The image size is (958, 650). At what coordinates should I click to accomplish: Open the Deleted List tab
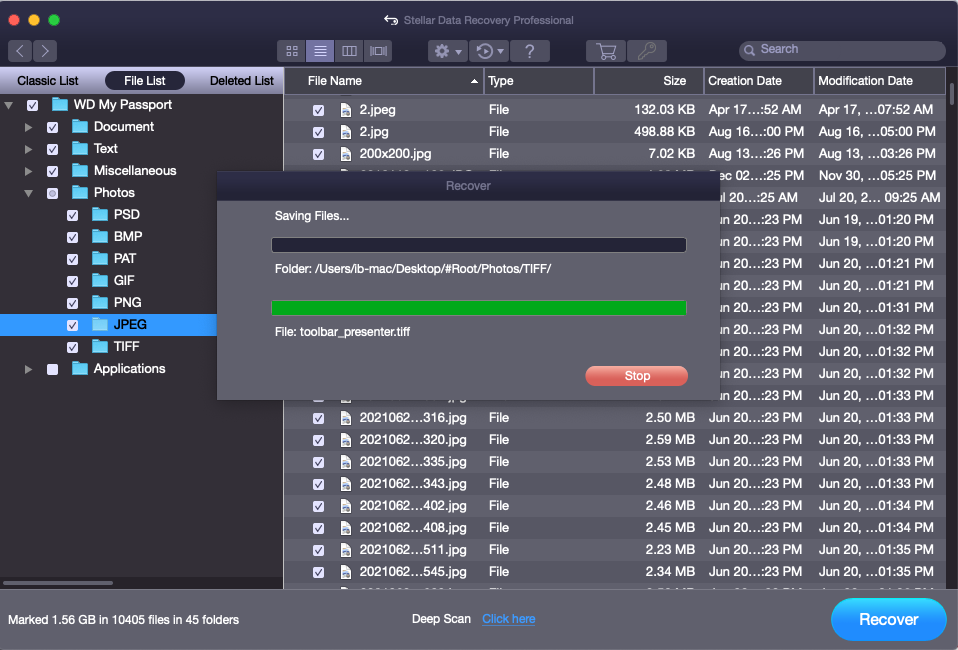[241, 81]
